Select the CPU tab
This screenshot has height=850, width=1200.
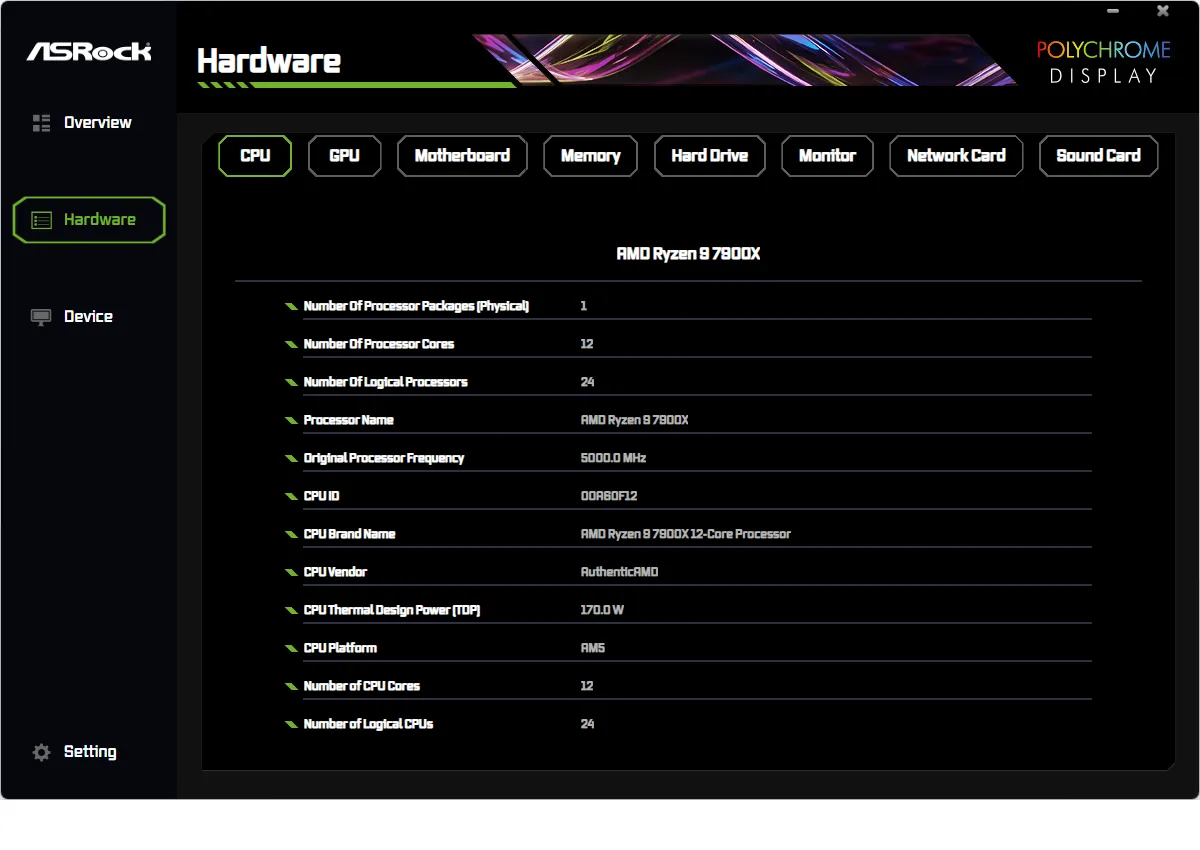click(x=255, y=156)
